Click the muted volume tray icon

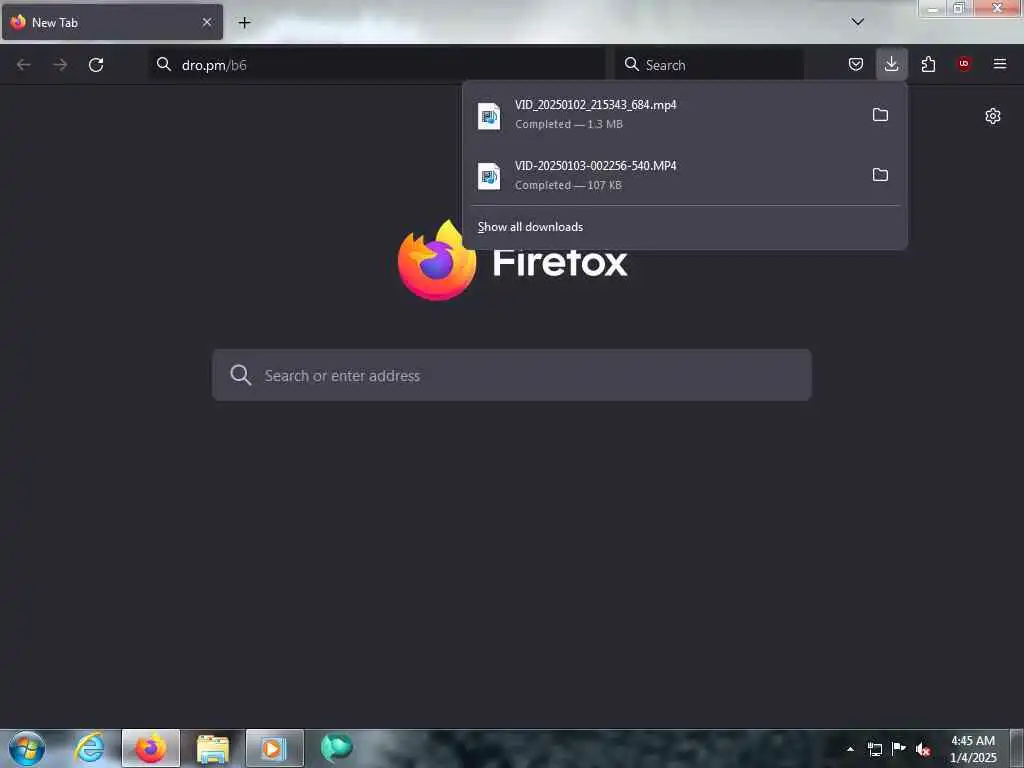[923, 749]
